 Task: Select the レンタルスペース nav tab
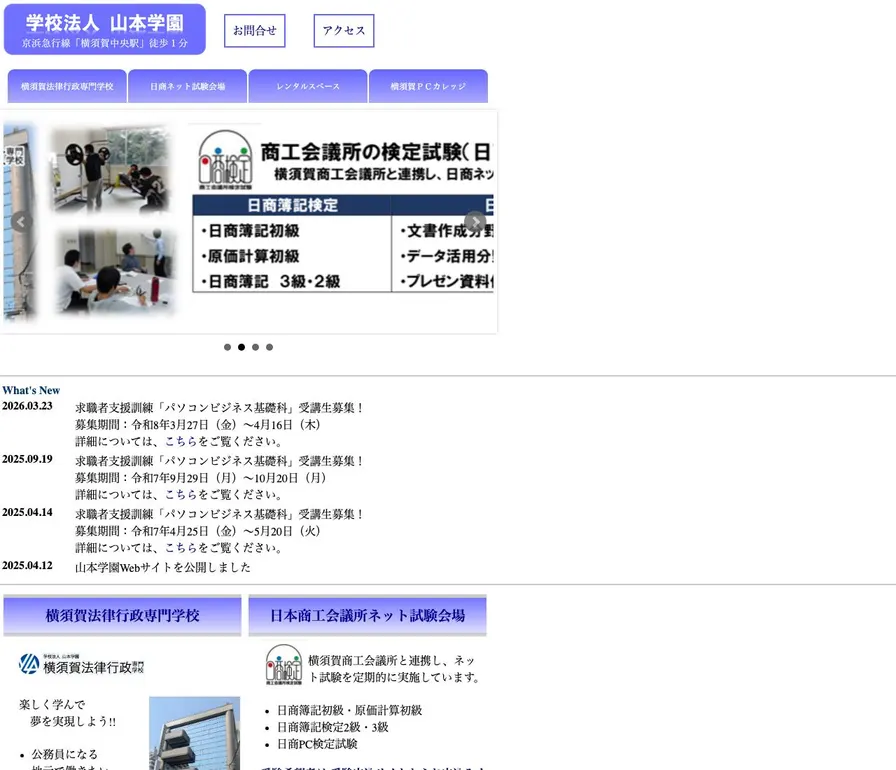[308, 86]
